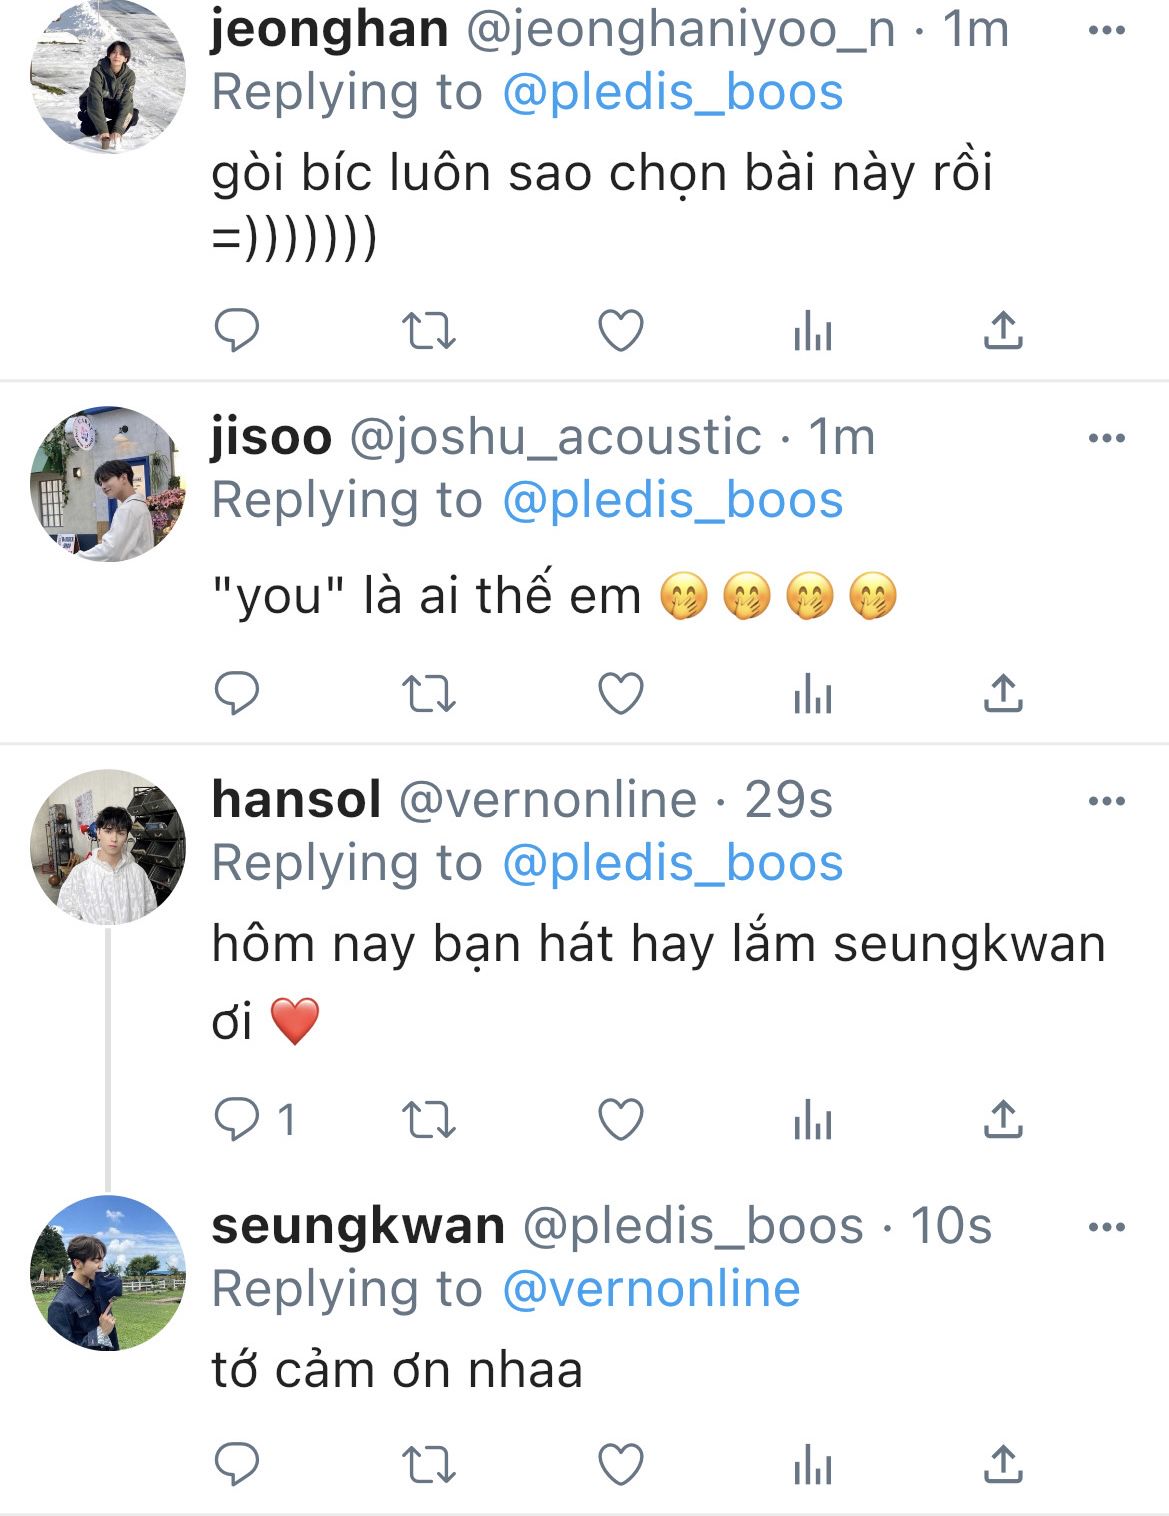Image resolution: width=1169 pixels, height=1516 pixels.
Task: Retweet seungkwan's reply
Action: click(x=428, y=1466)
